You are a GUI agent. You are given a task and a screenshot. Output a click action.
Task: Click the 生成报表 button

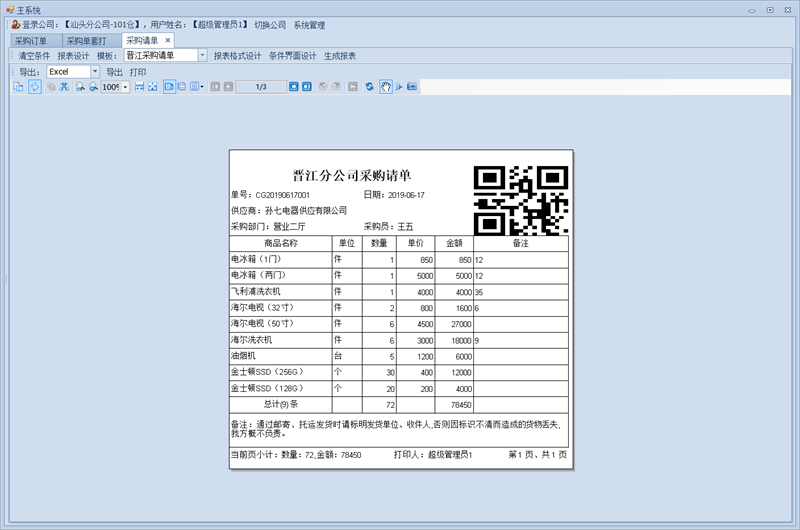[340, 56]
